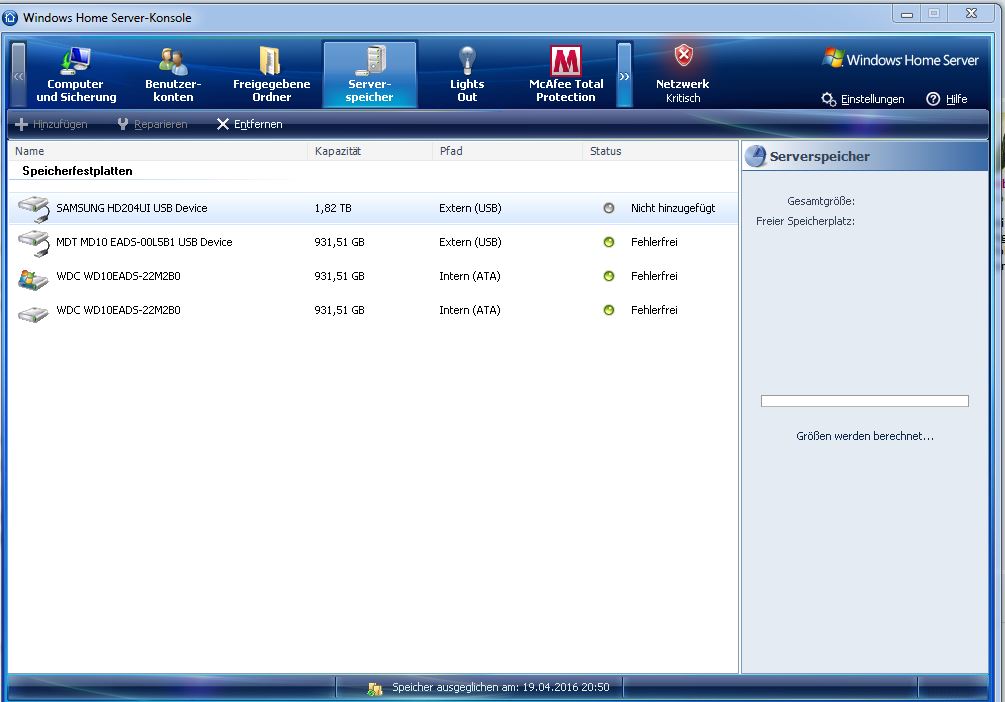Viewport: 1005px width, 702px height.
Task: Click the storage size progress bar
Action: click(865, 401)
